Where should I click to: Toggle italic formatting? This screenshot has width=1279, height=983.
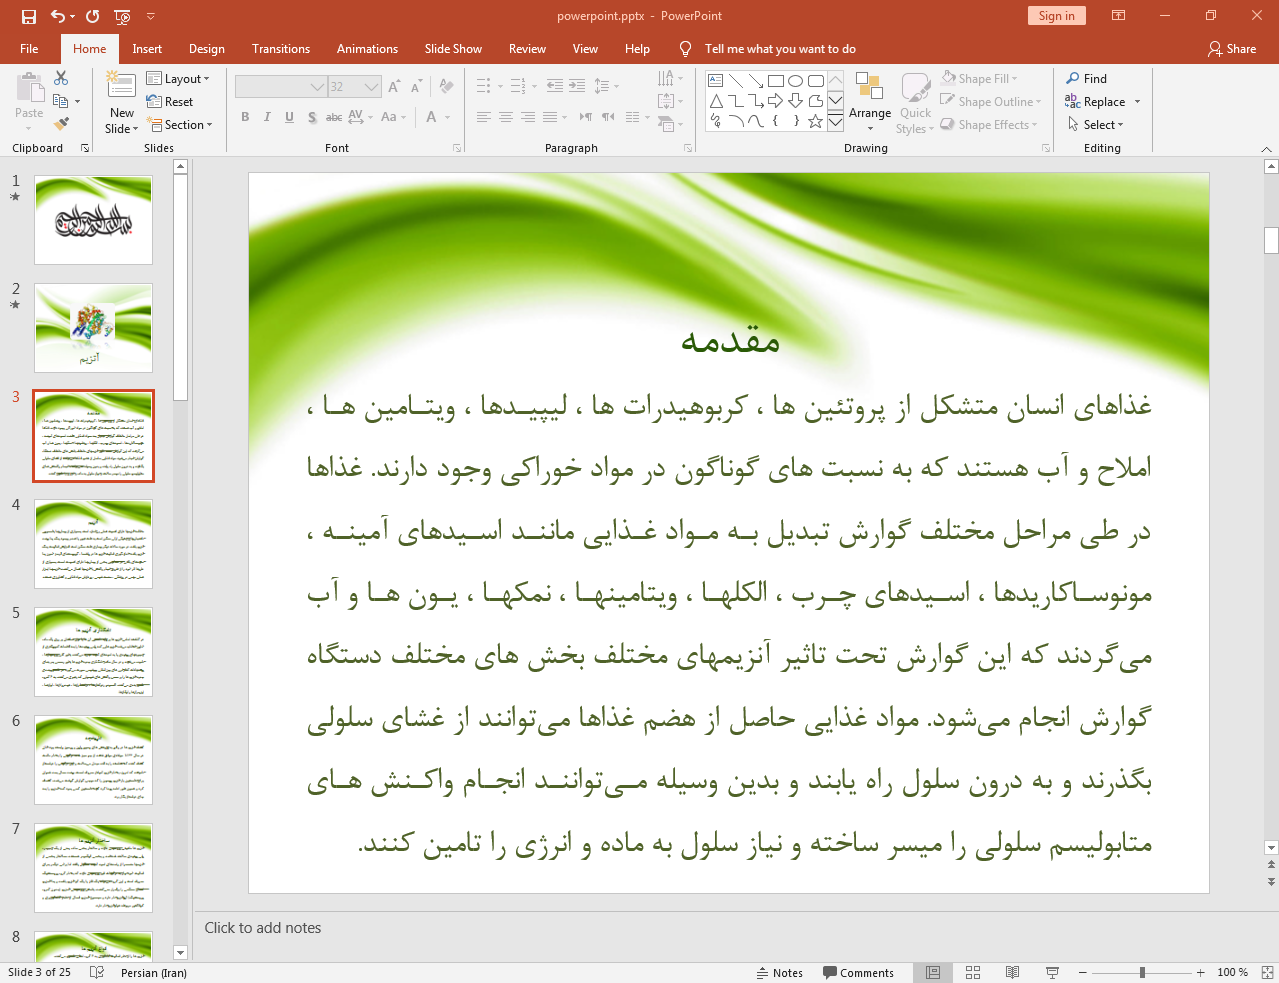coord(267,117)
